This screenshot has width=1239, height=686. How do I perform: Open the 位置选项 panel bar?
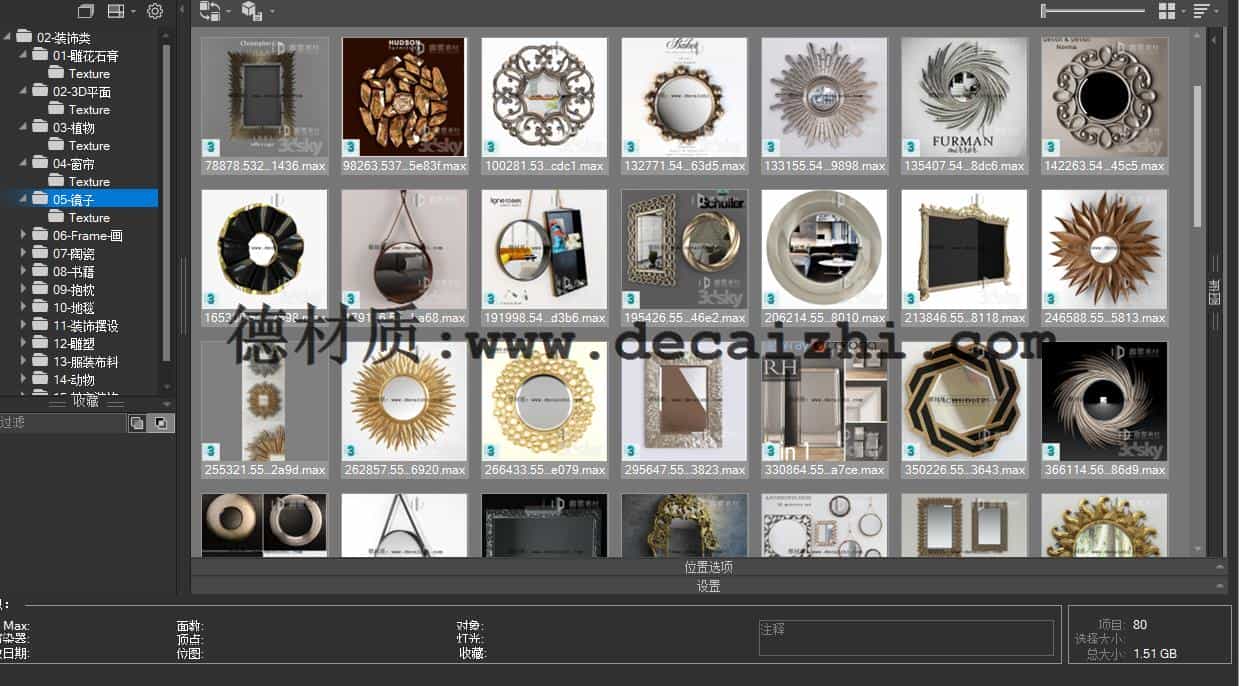[708, 567]
